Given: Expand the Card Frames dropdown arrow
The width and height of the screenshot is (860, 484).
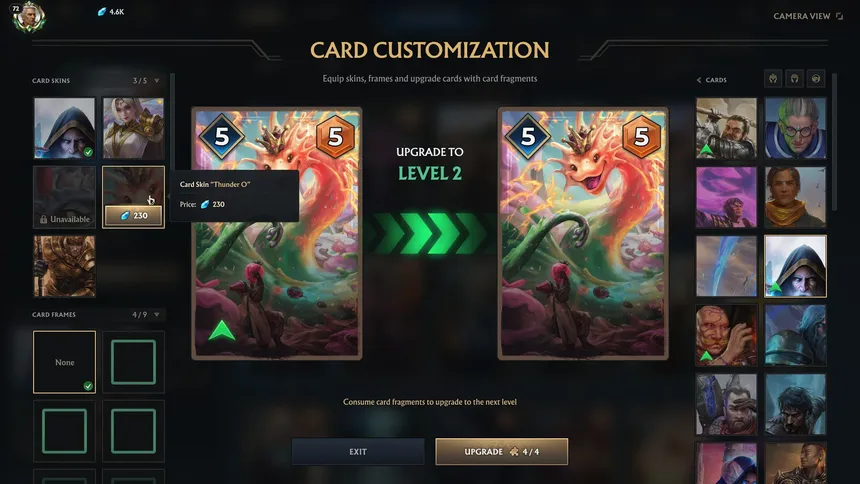Looking at the screenshot, I should tap(157, 314).
